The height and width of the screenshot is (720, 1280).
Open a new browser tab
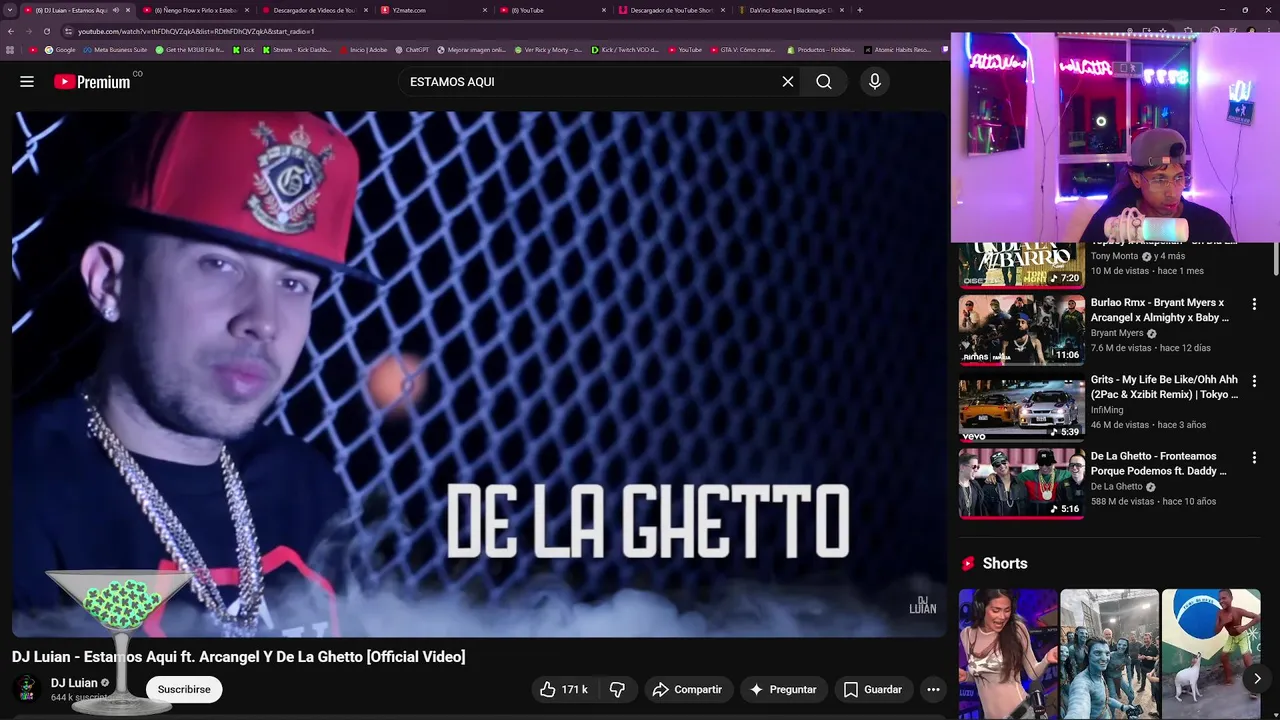point(860,10)
